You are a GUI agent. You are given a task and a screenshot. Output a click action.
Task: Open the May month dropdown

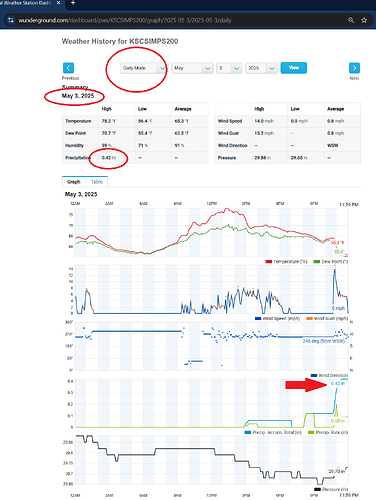coord(192,68)
